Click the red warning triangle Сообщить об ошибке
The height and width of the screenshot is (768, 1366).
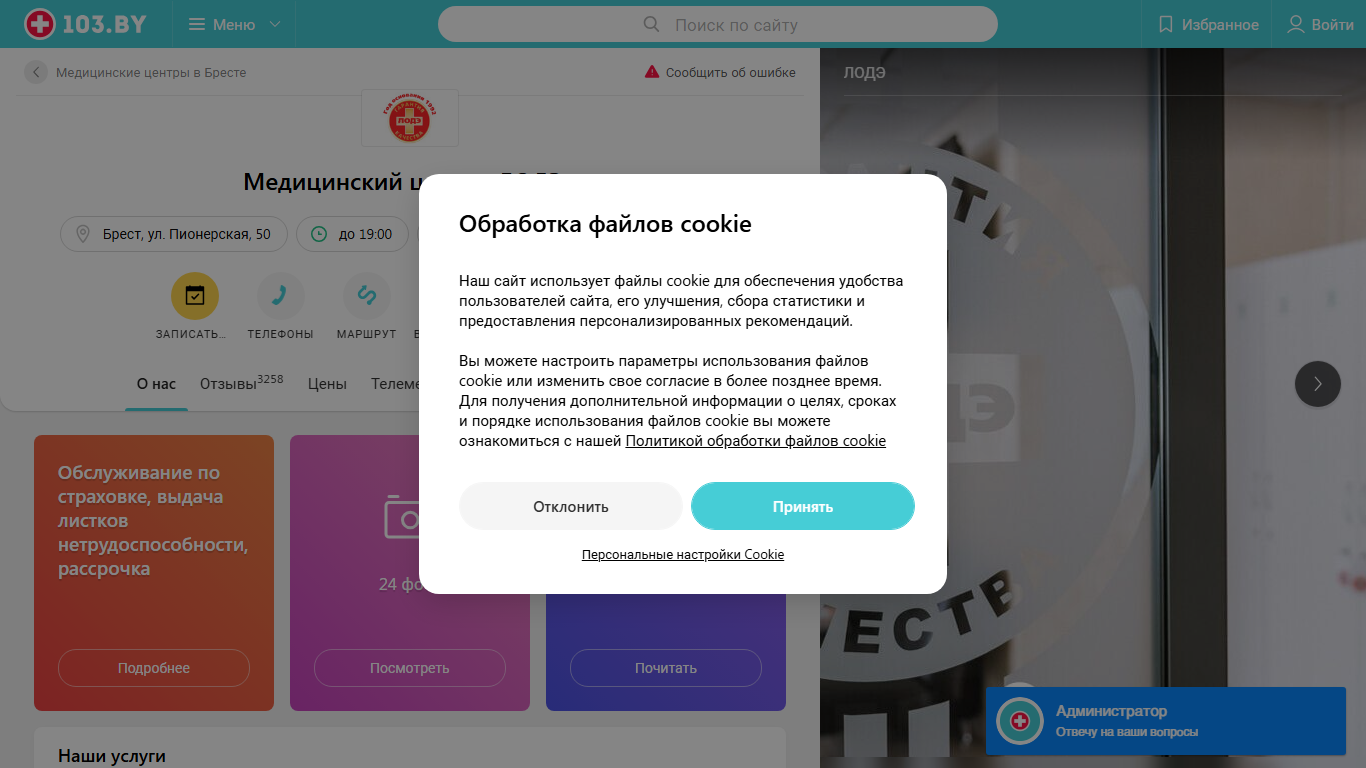(x=652, y=72)
